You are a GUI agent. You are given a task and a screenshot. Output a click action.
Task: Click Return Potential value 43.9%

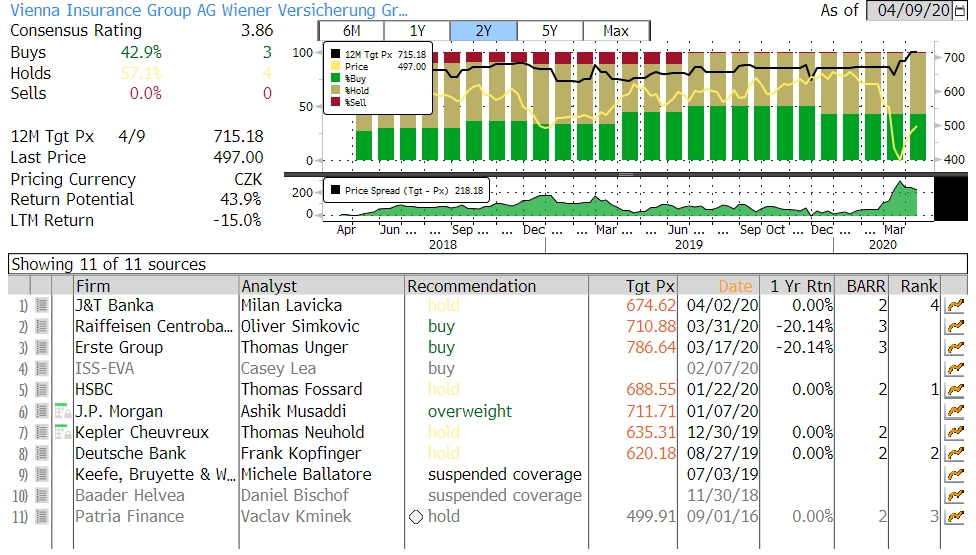241,200
